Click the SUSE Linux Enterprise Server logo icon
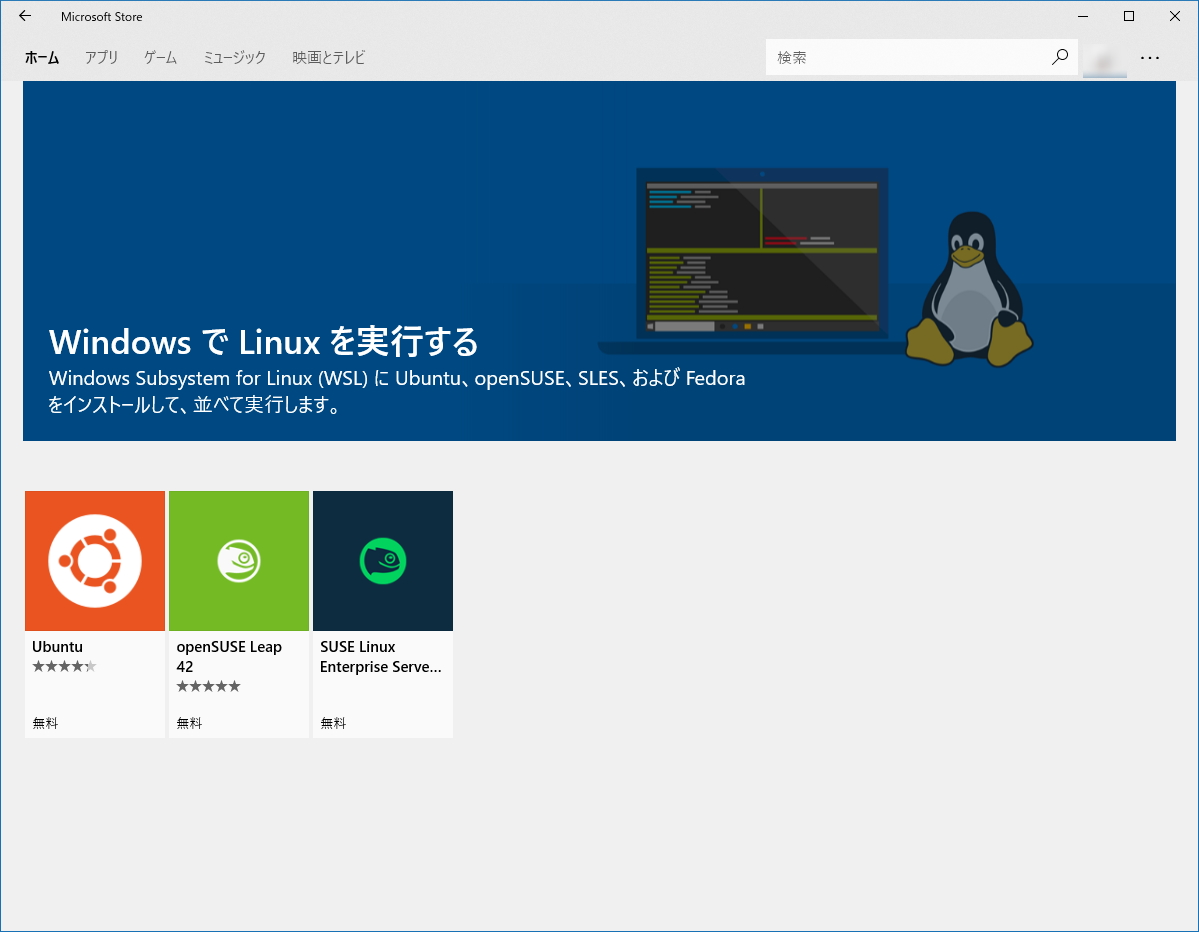Screen dimensions: 1199x932 (x=382, y=560)
